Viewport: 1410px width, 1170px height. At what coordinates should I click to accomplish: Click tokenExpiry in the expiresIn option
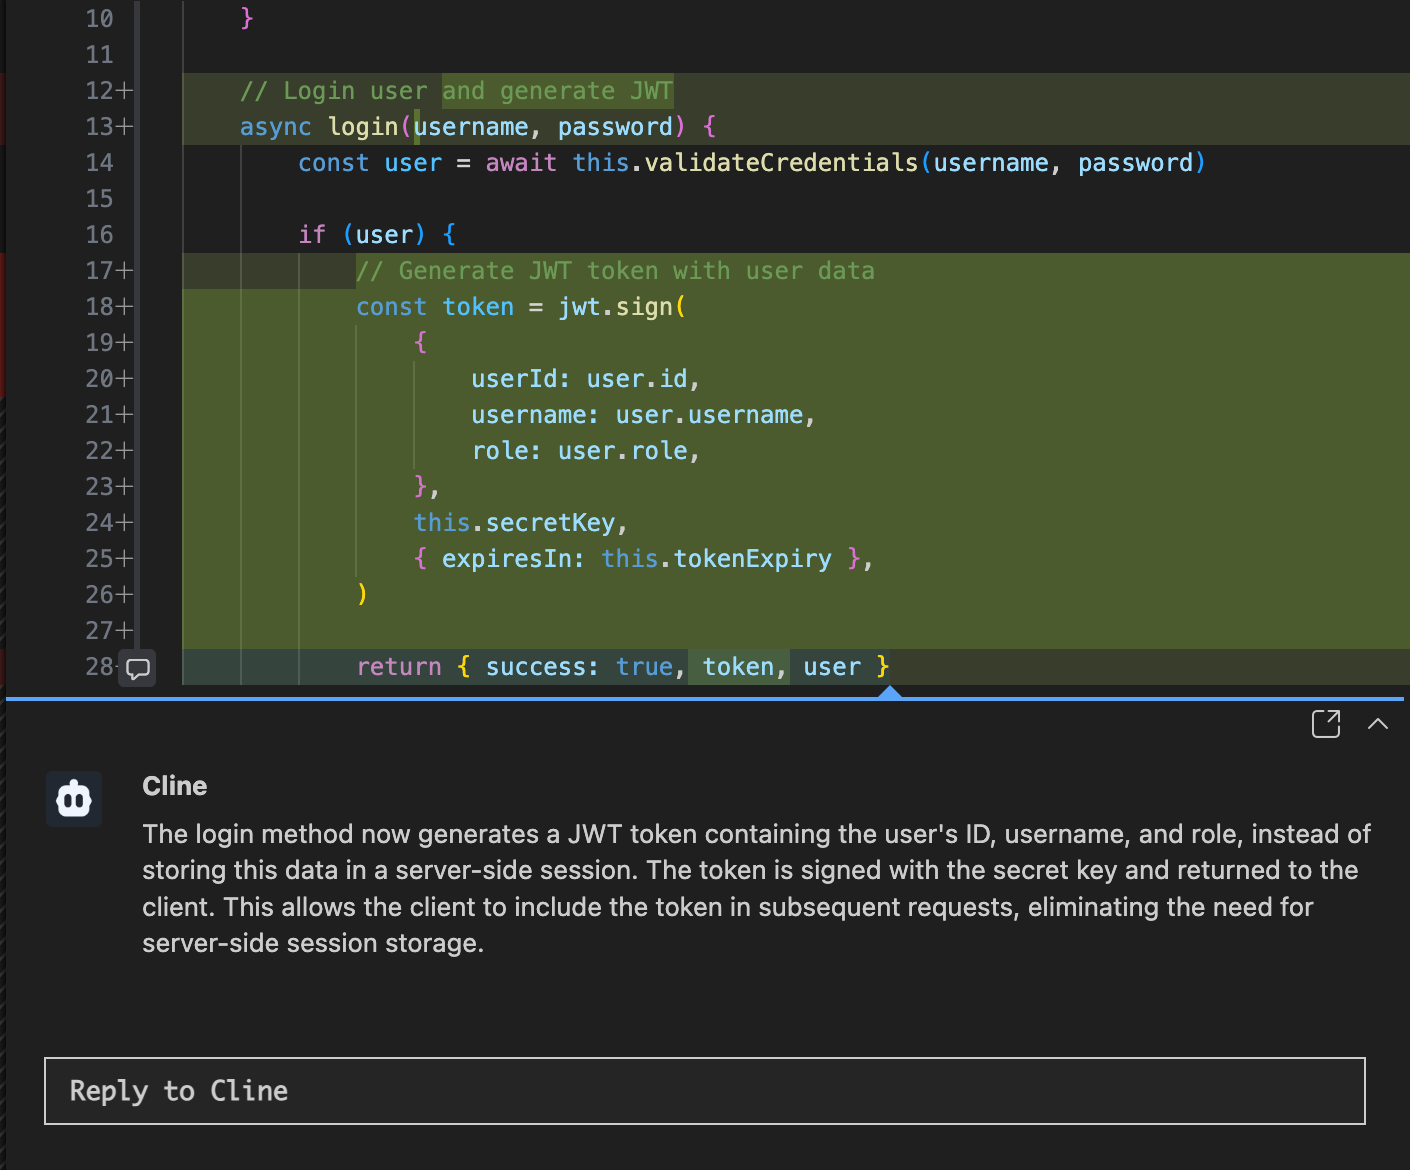click(x=752, y=559)
